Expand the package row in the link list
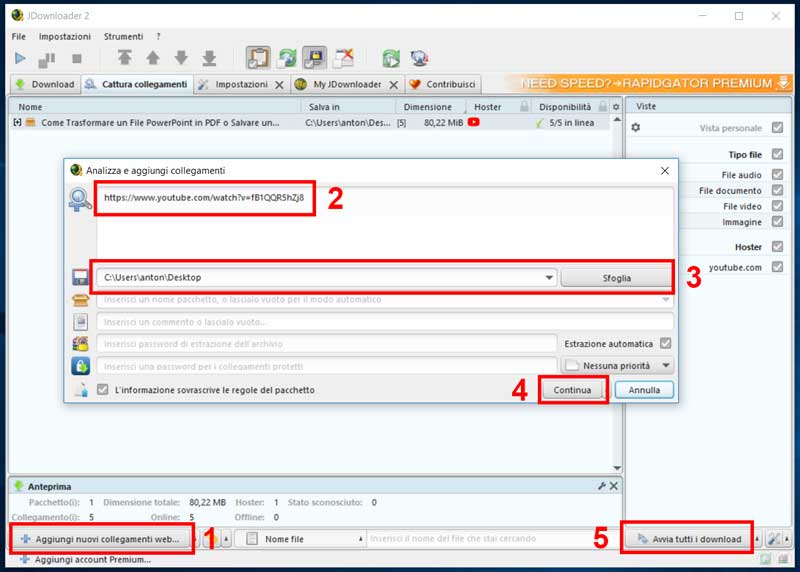 tap(17, 122)
